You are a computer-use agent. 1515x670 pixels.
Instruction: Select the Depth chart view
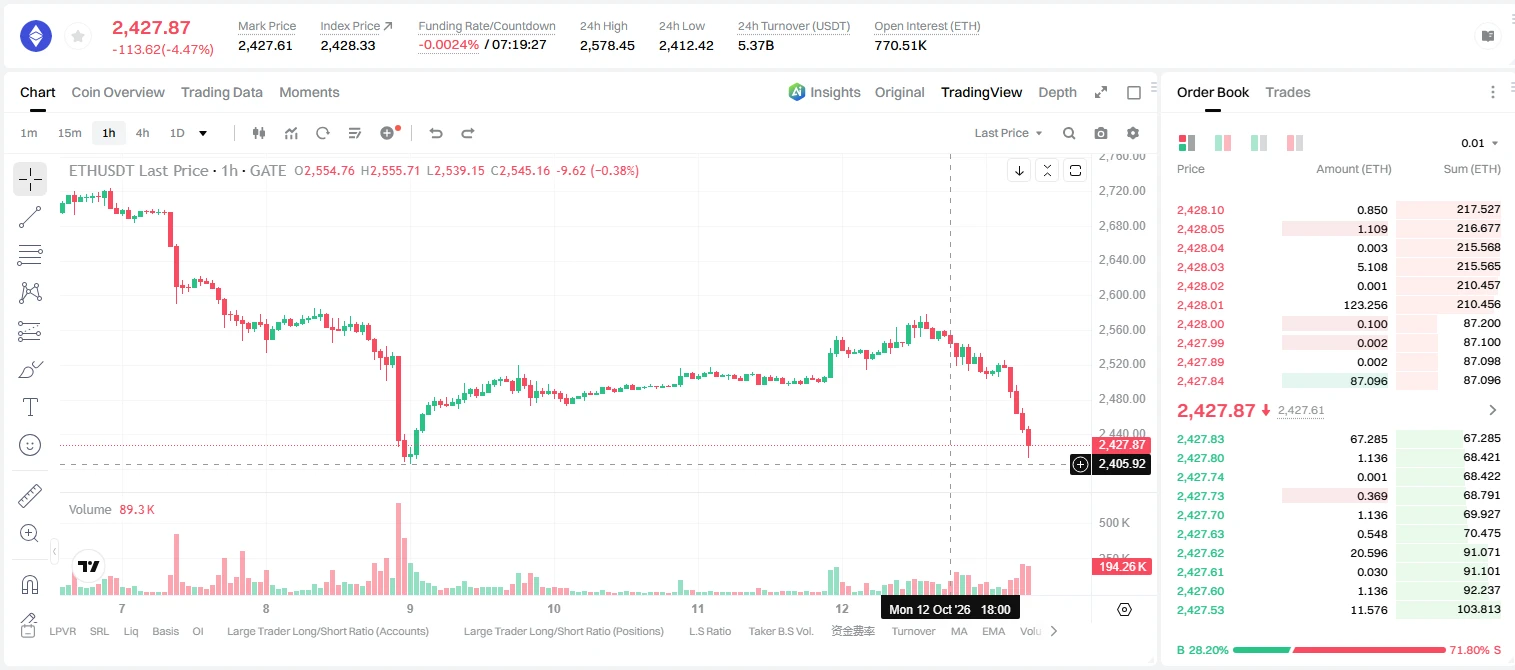(x=1057, y=92)
